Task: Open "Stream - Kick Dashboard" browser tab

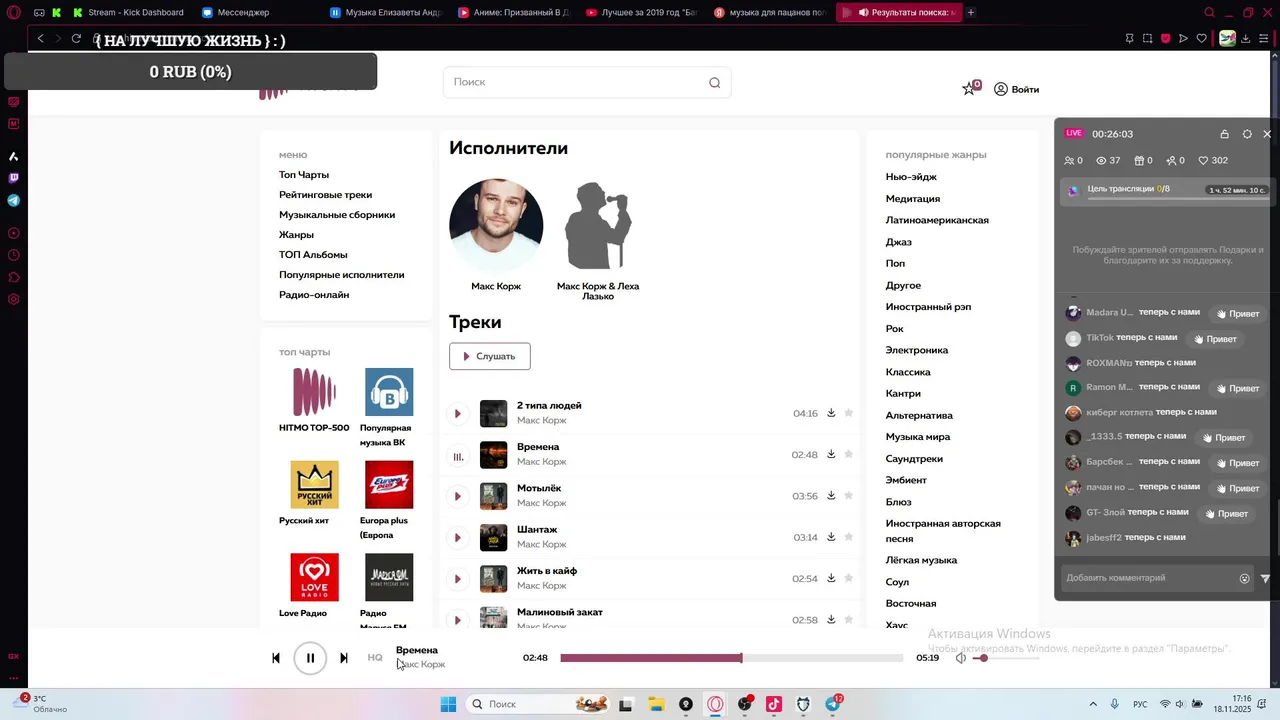Action: click(x=129, y=12)
